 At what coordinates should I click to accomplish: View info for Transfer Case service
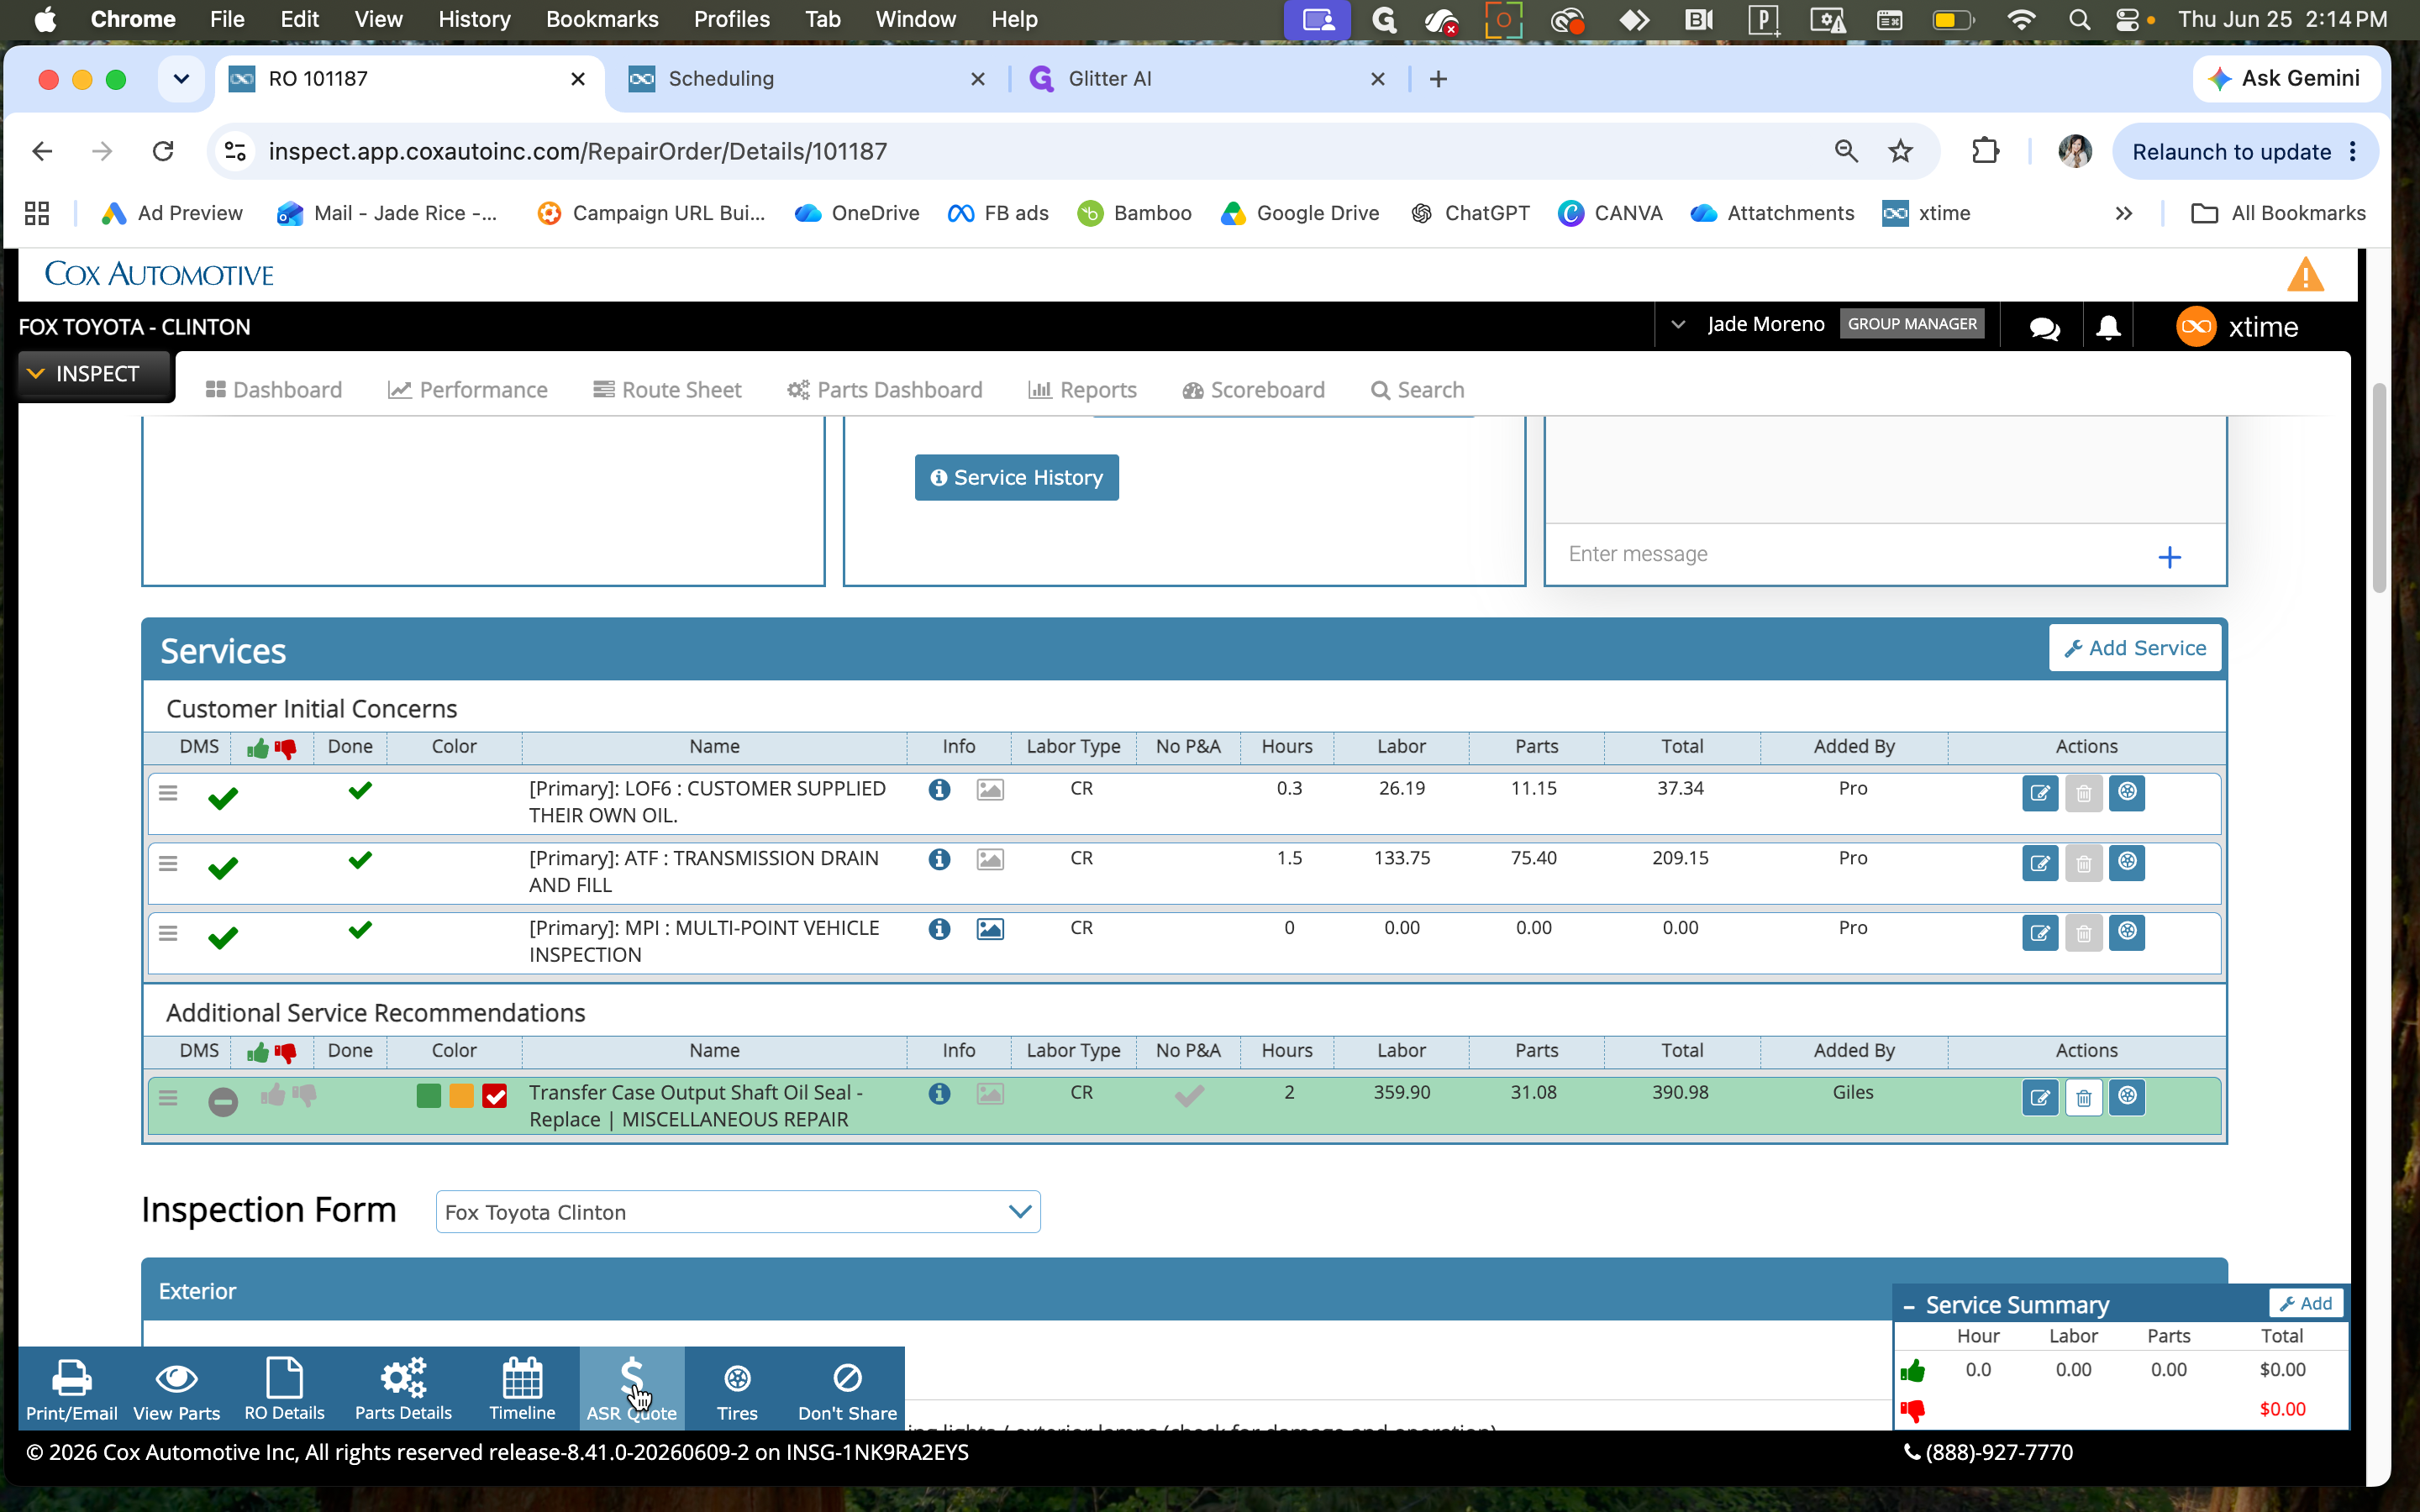click(939, 1095)
